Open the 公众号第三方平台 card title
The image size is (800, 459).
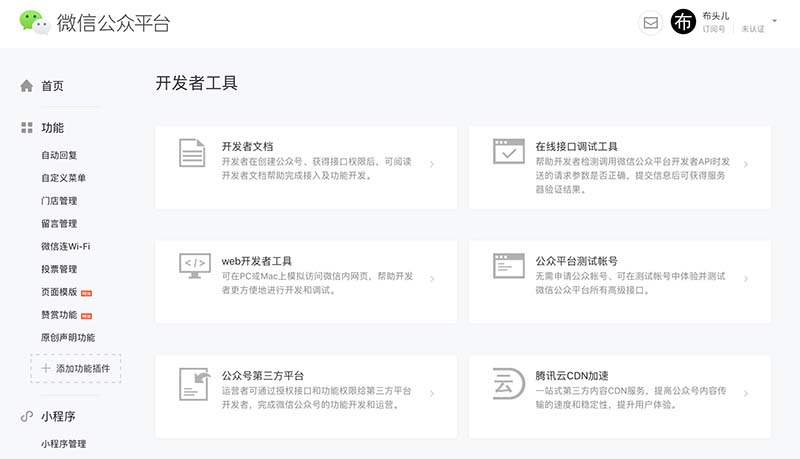263,376
